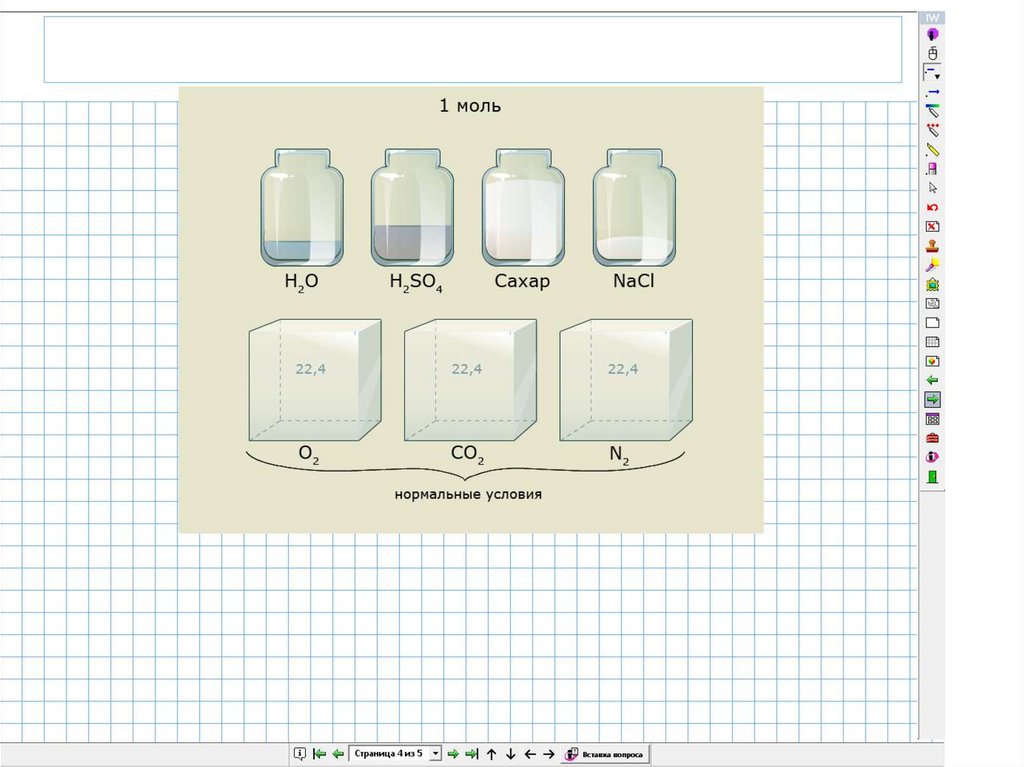Go to the first page using bottom bar
1024x767 pixels.
point(320,754)
